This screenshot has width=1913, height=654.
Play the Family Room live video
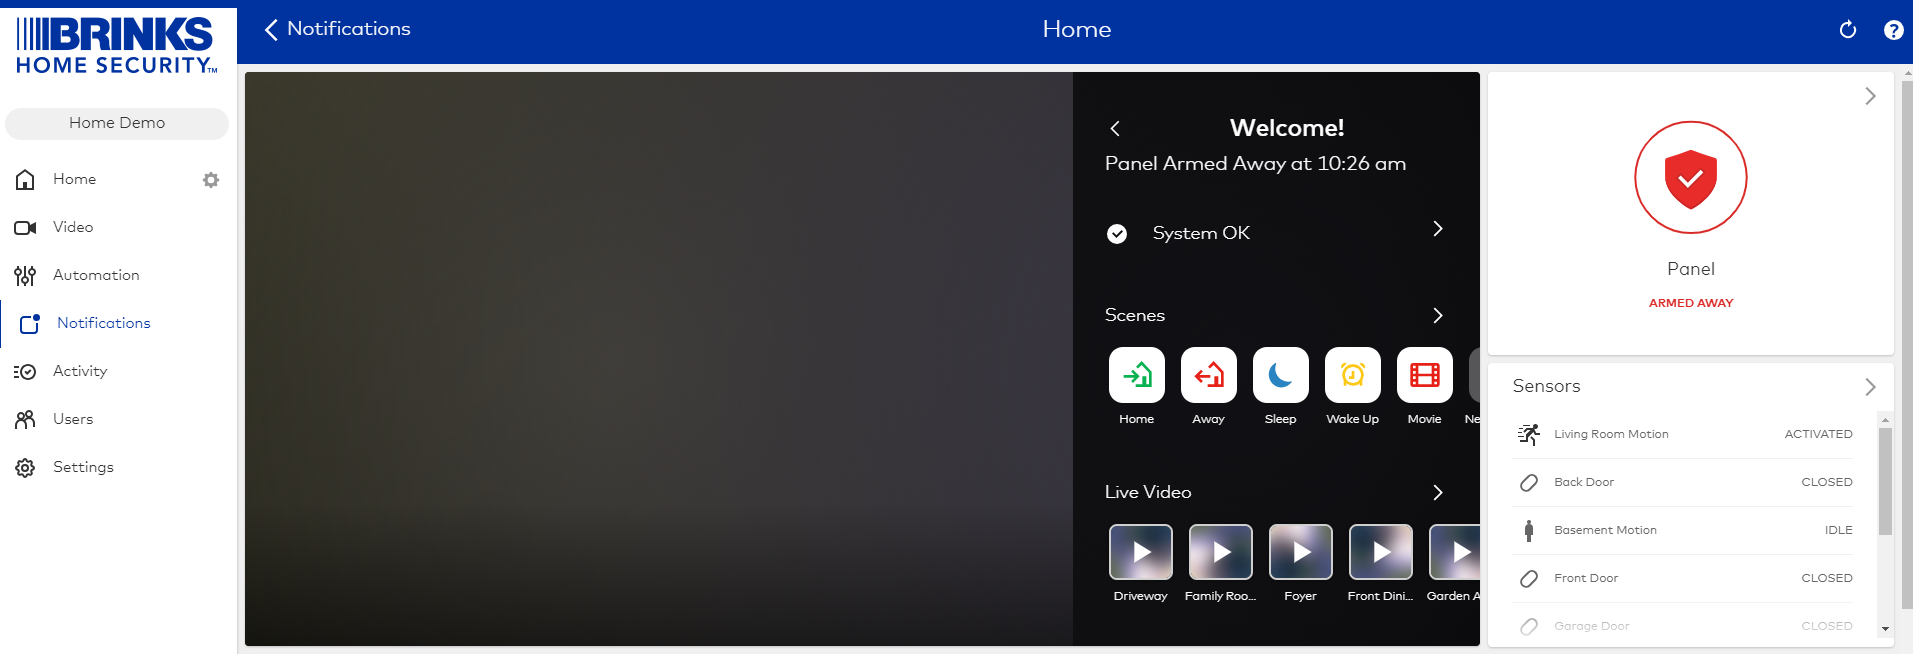(x=1221, y=552)
